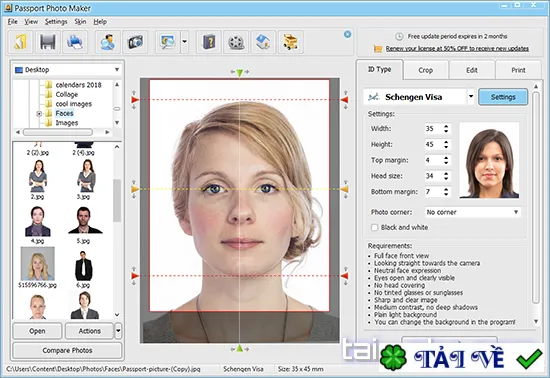Click the green top center marker

pyautogui.click(x=239, y=73)
